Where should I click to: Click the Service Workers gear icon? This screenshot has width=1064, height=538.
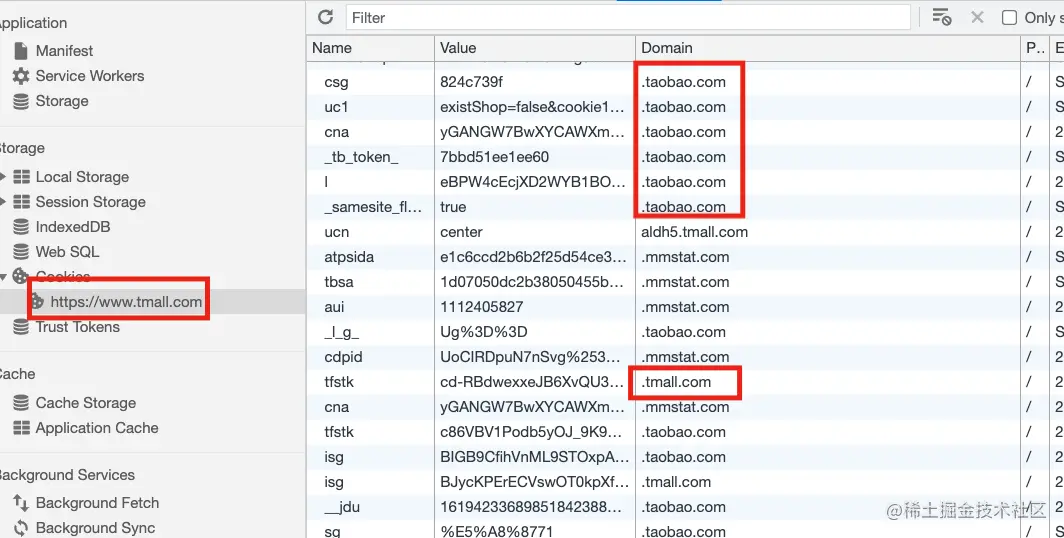[x=21, y=76]
